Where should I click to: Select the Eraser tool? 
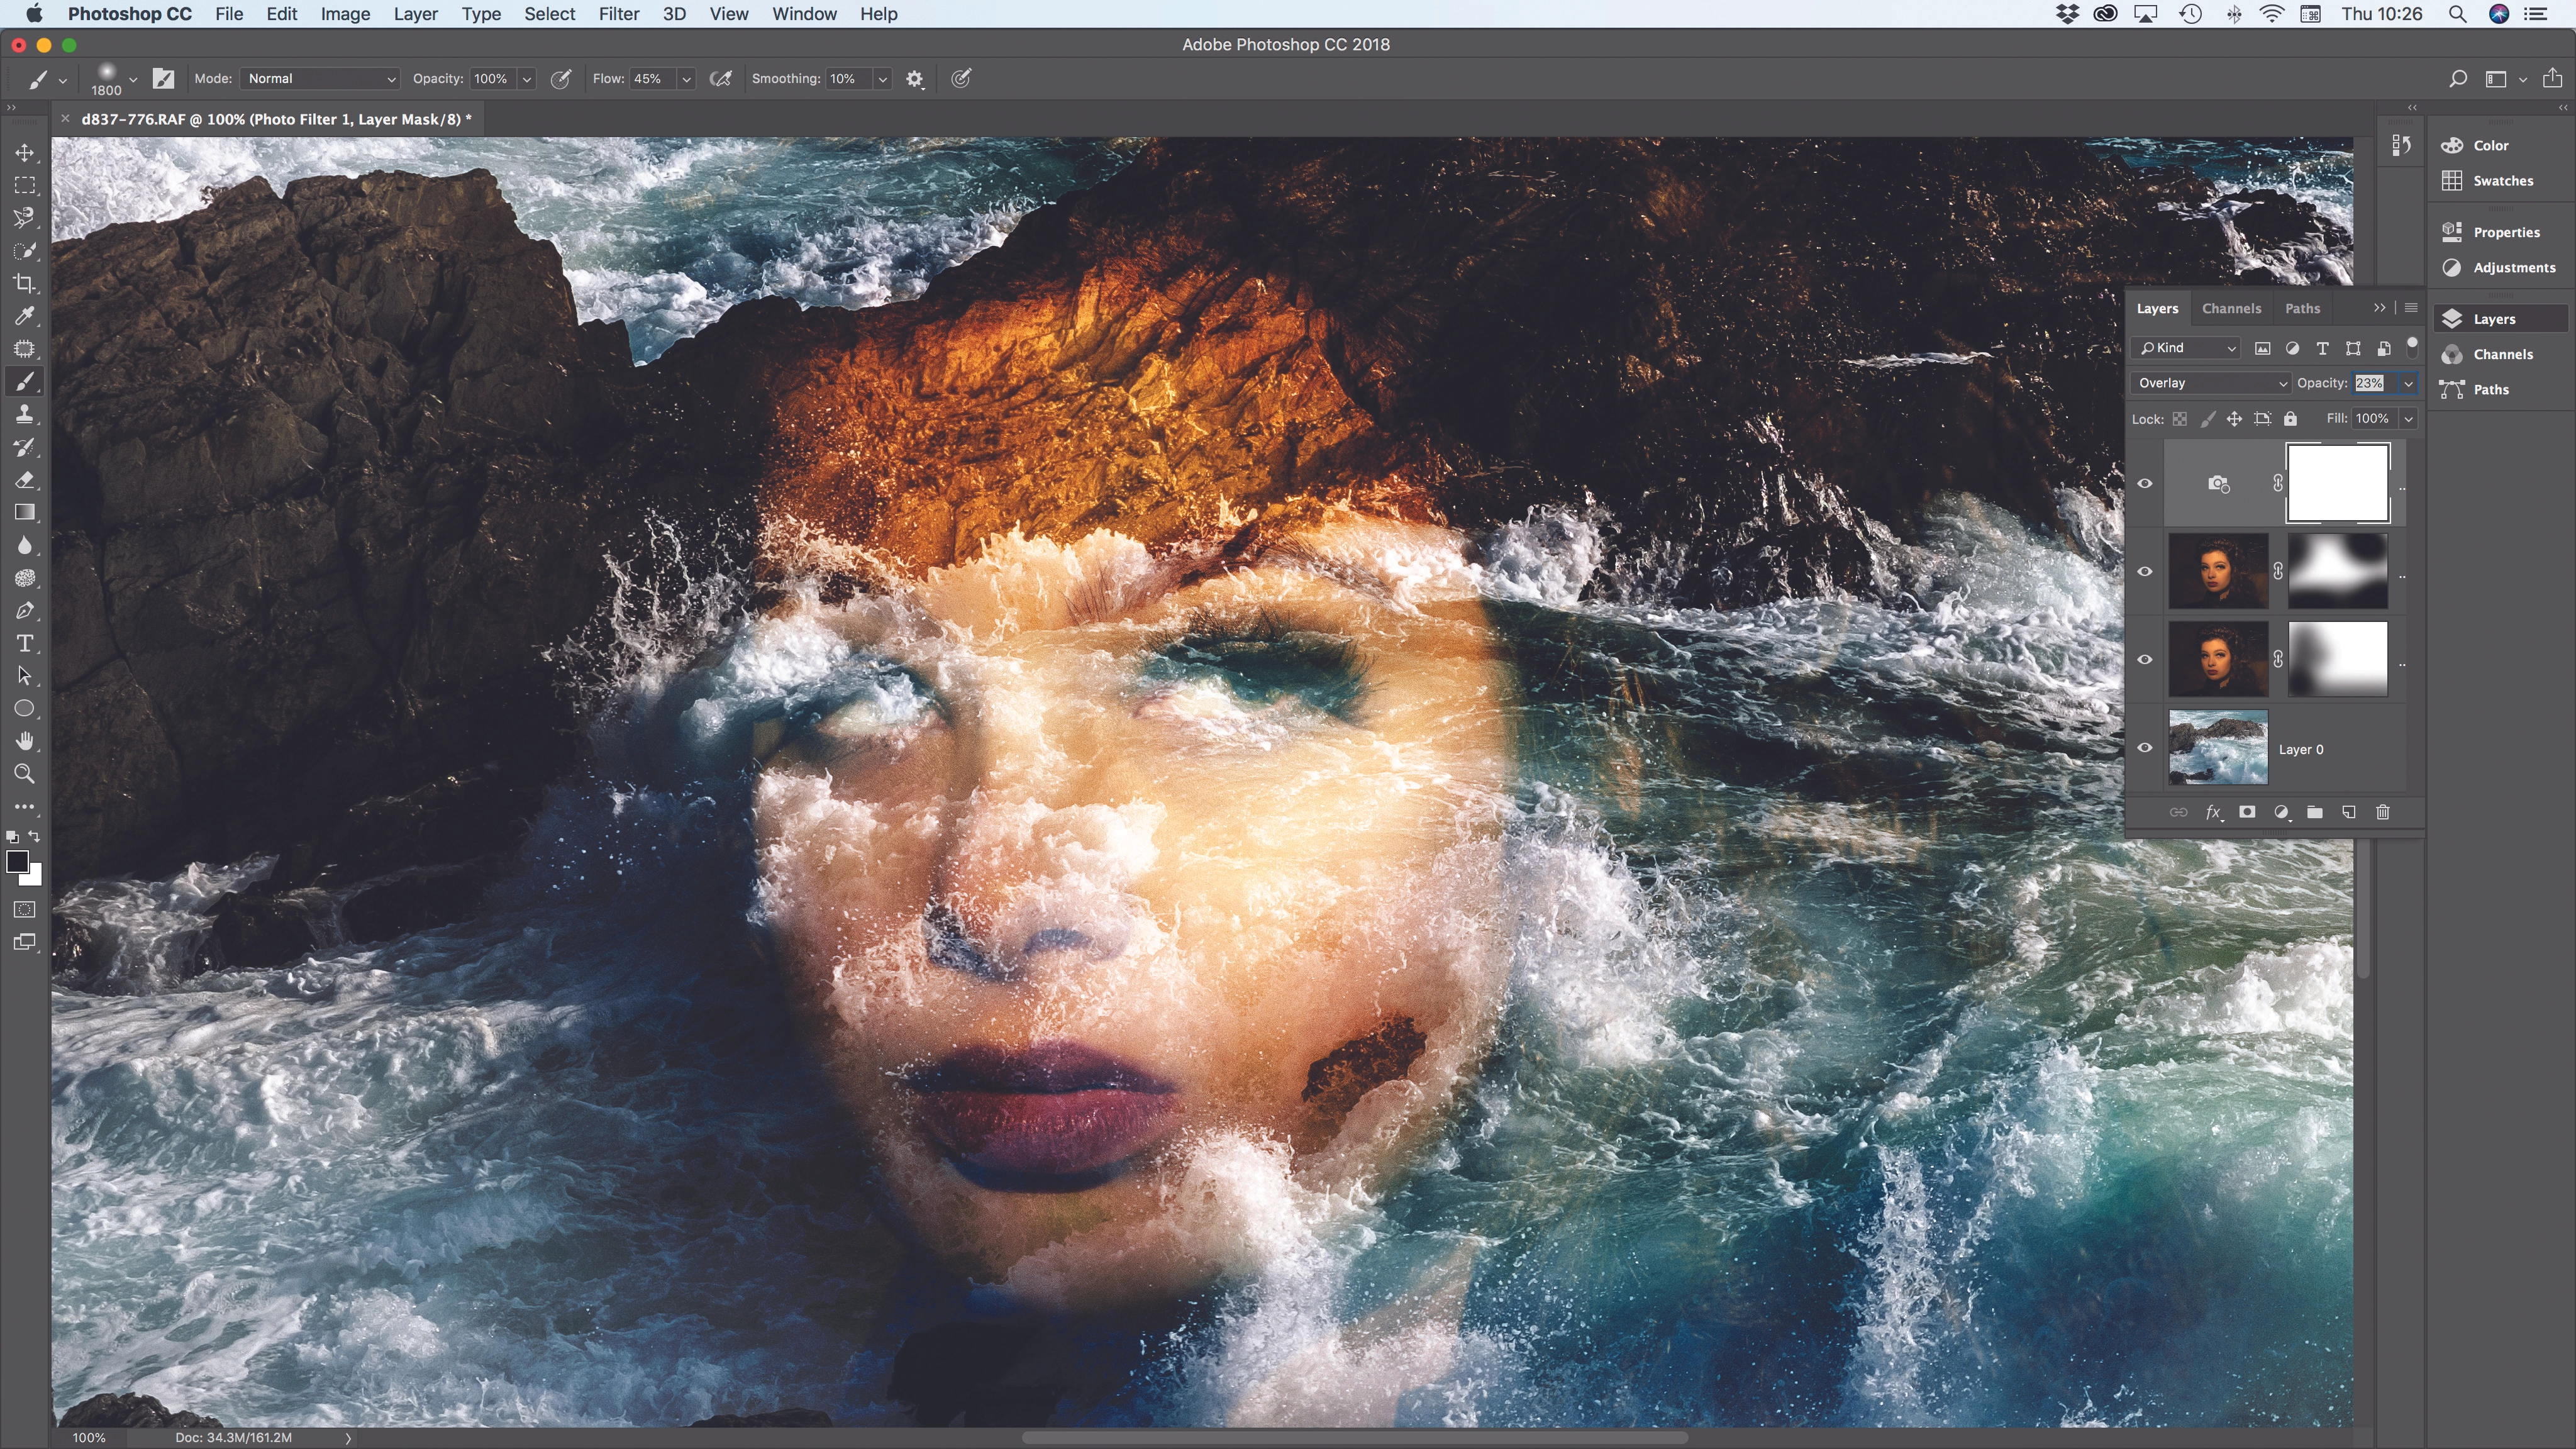point(25,480)
